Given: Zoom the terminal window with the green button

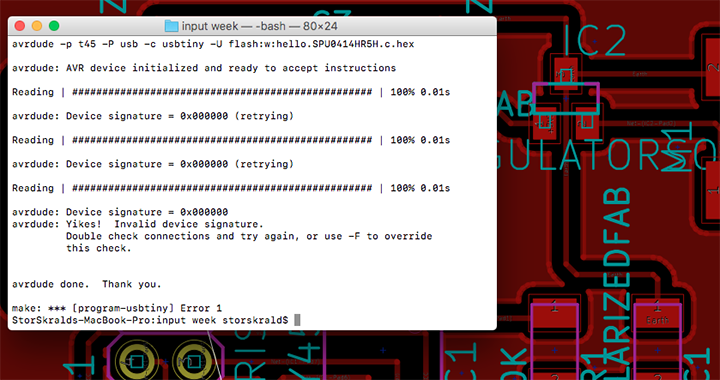Looking at the screenshot, I should [54, 26].
